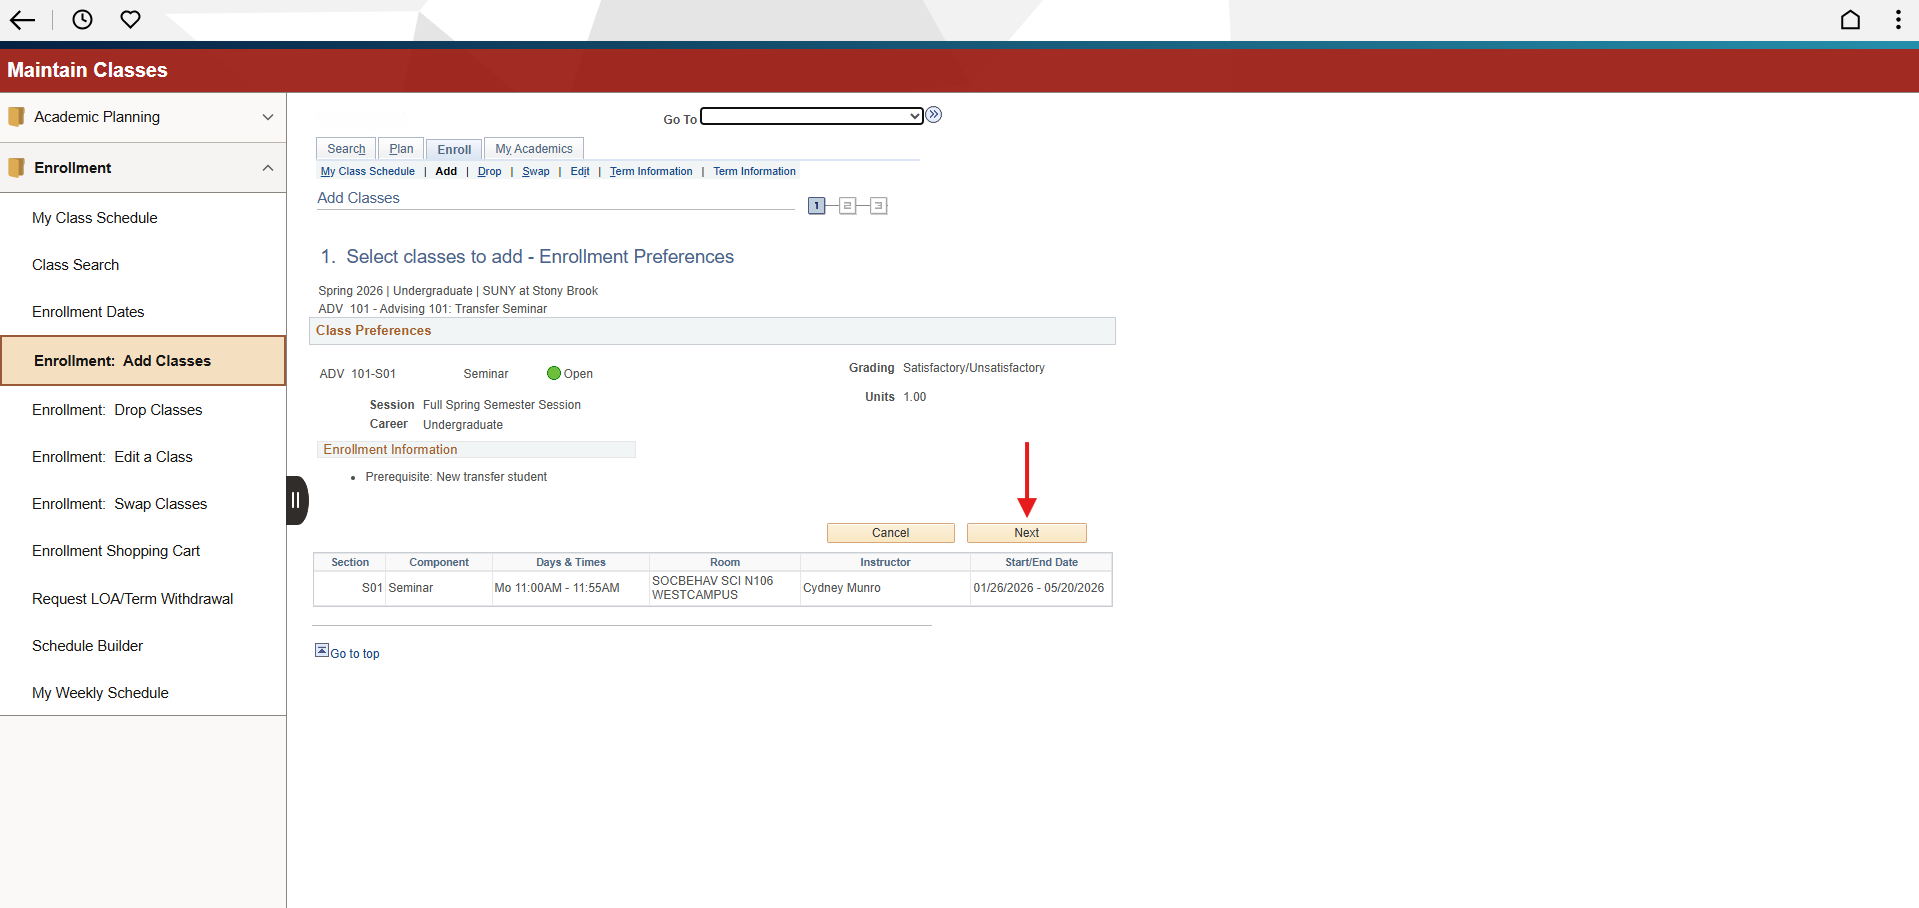Click the Go To double-arrow button

click(x=934, y=115)
